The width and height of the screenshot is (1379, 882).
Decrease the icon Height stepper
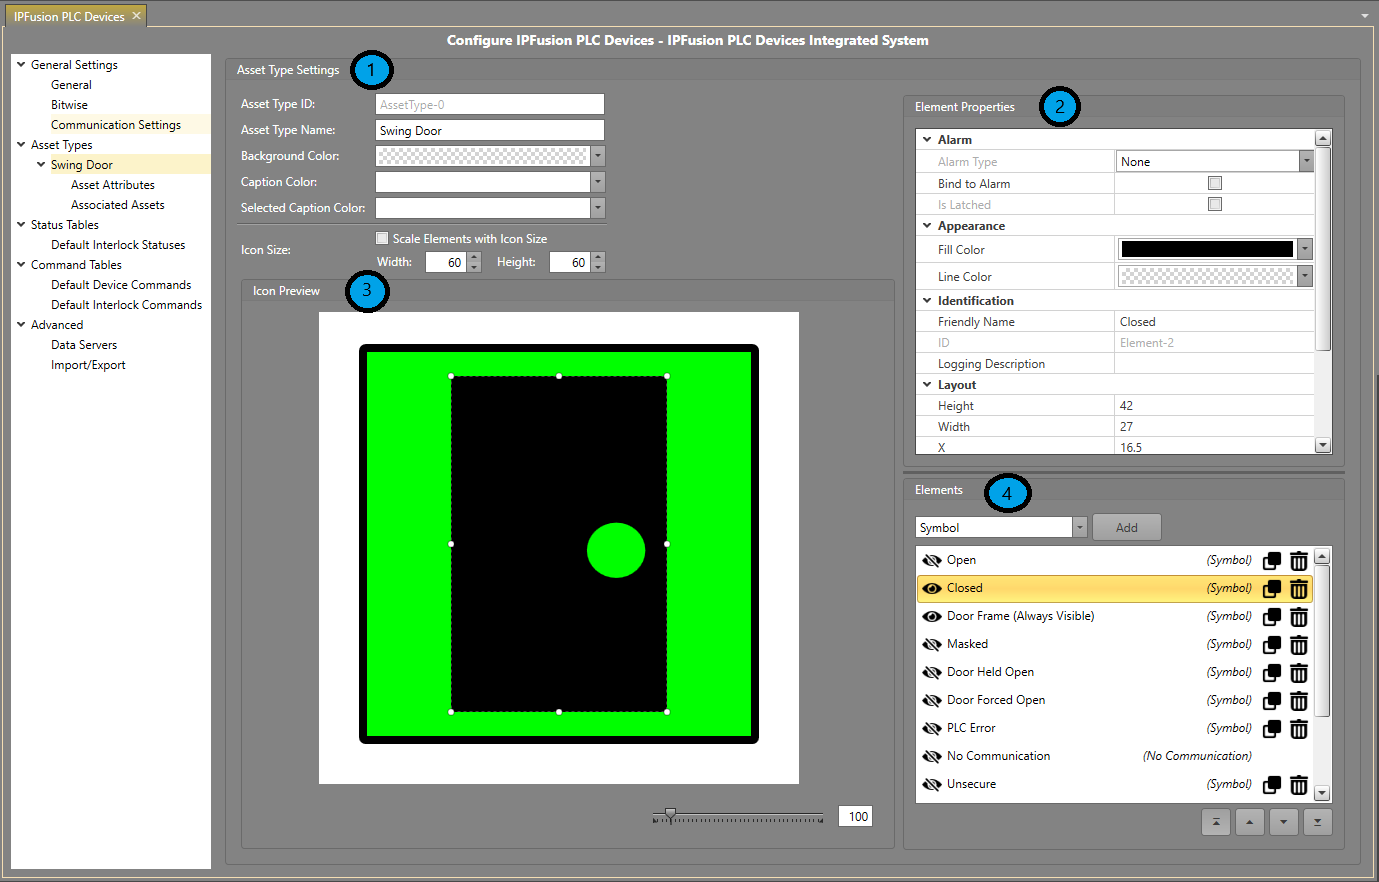598,267
